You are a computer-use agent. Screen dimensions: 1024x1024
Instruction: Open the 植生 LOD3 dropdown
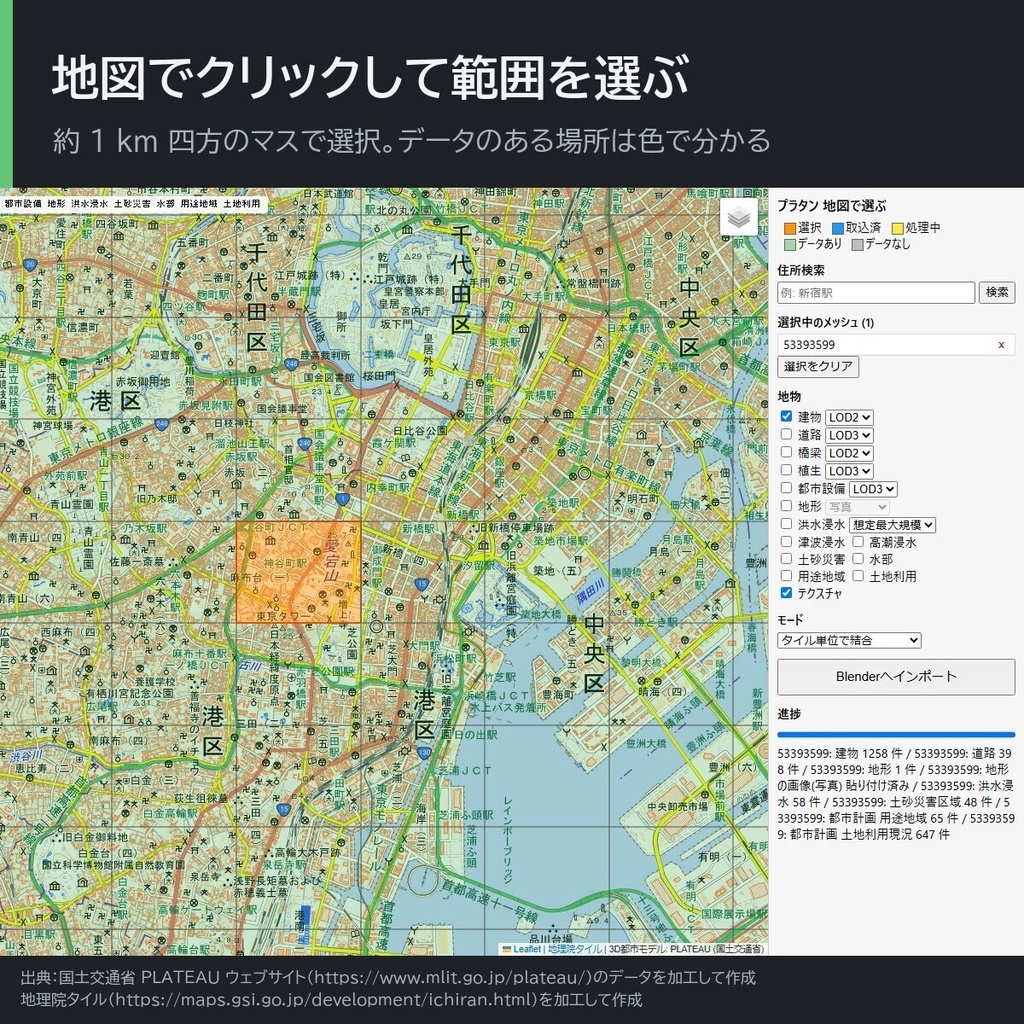[849, 471]
